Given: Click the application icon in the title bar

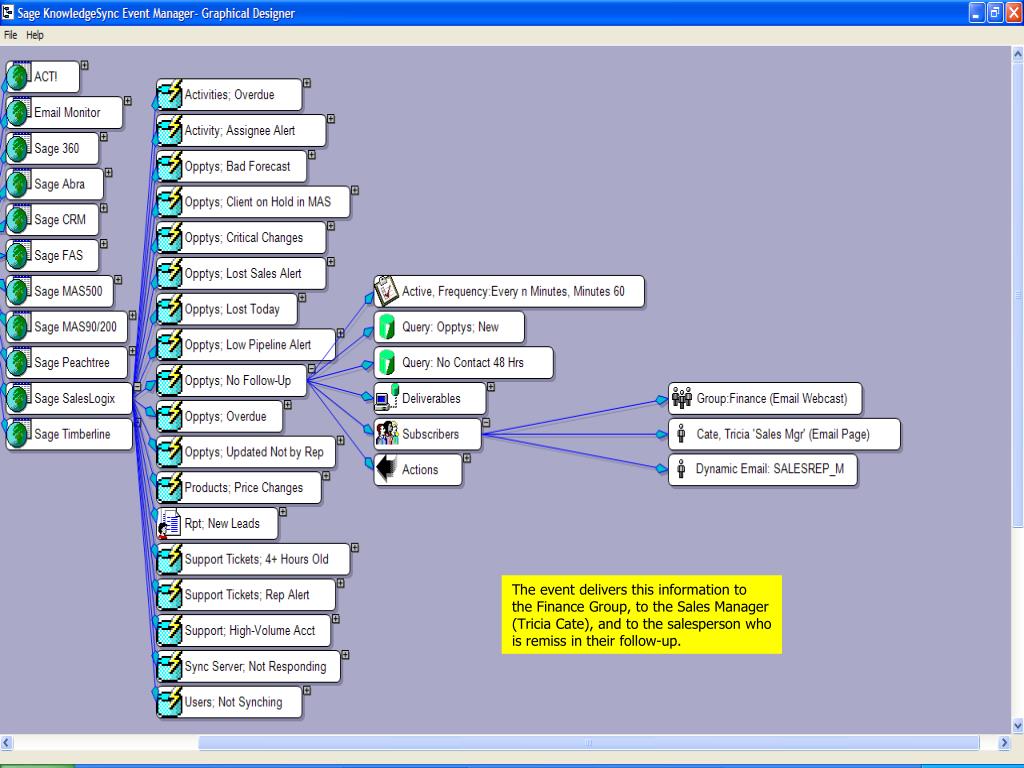Looking at the screenshot, I should tap(8, 12).
